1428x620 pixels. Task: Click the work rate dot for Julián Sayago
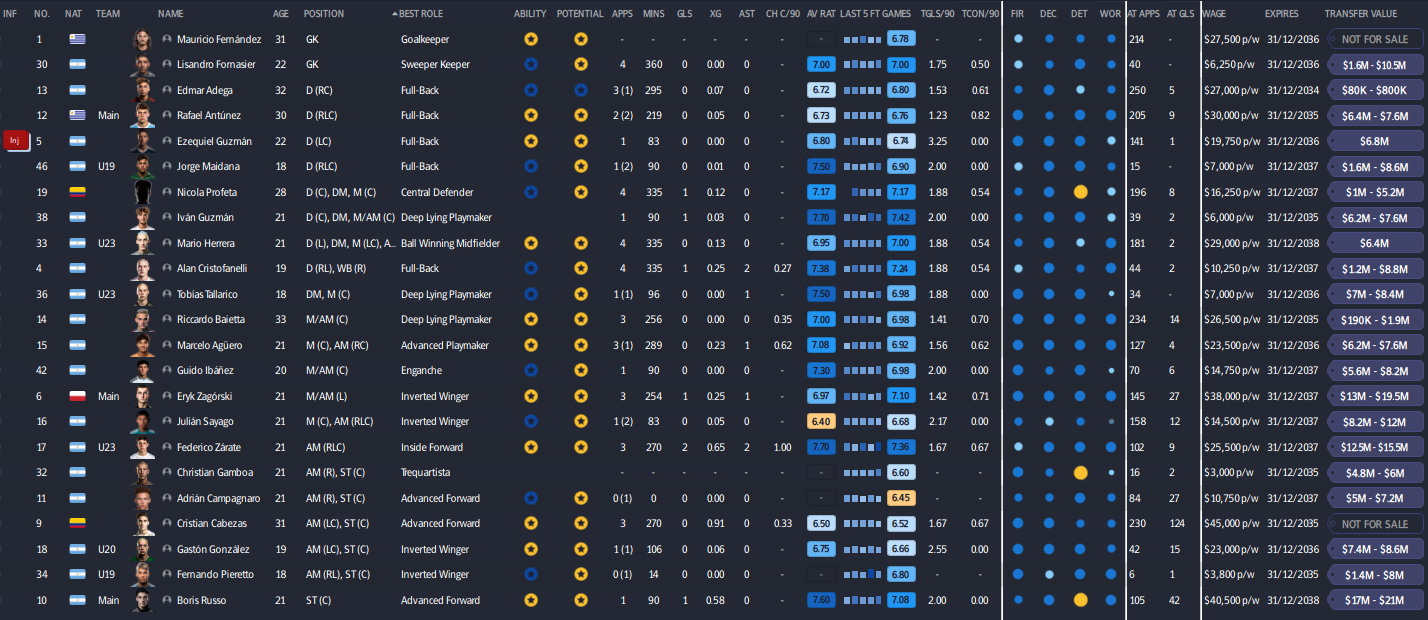point(1111,421)
